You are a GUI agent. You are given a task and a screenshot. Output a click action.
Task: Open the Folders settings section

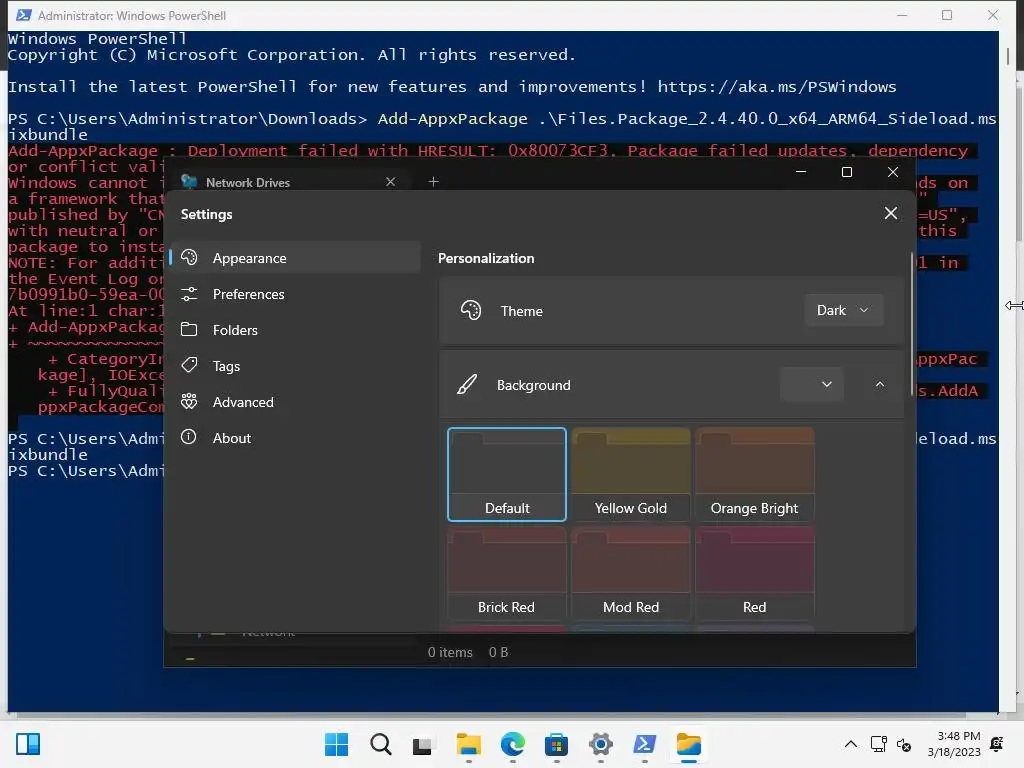coord(295,330)
